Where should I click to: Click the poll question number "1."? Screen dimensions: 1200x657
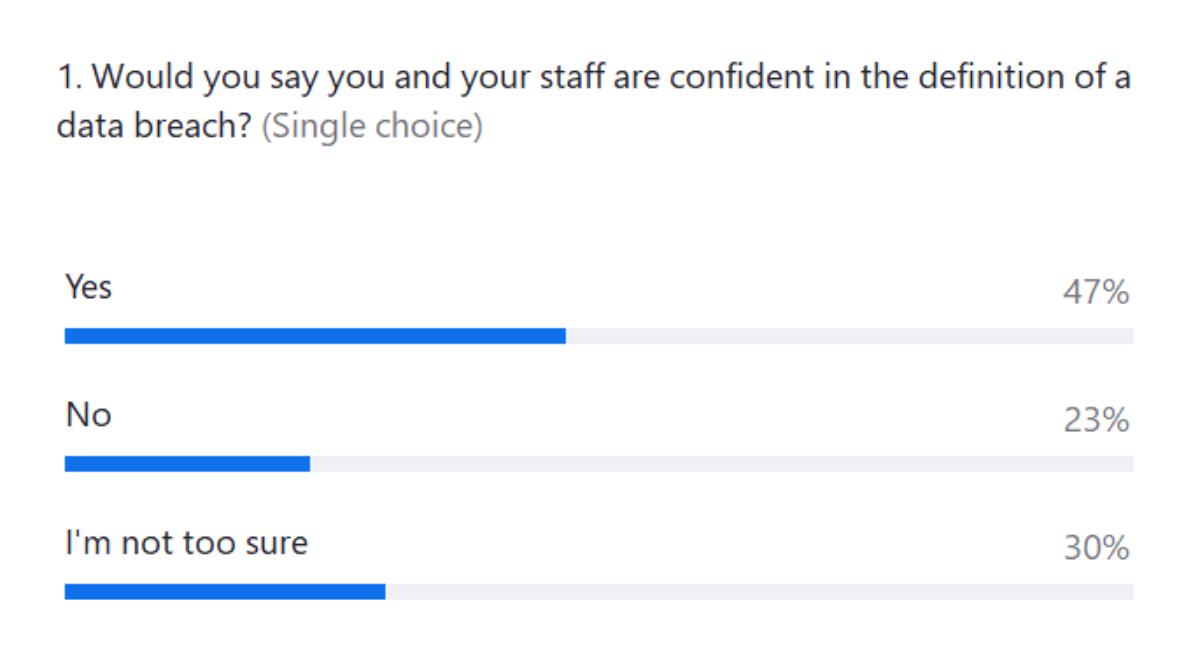[x=70, y=77]
